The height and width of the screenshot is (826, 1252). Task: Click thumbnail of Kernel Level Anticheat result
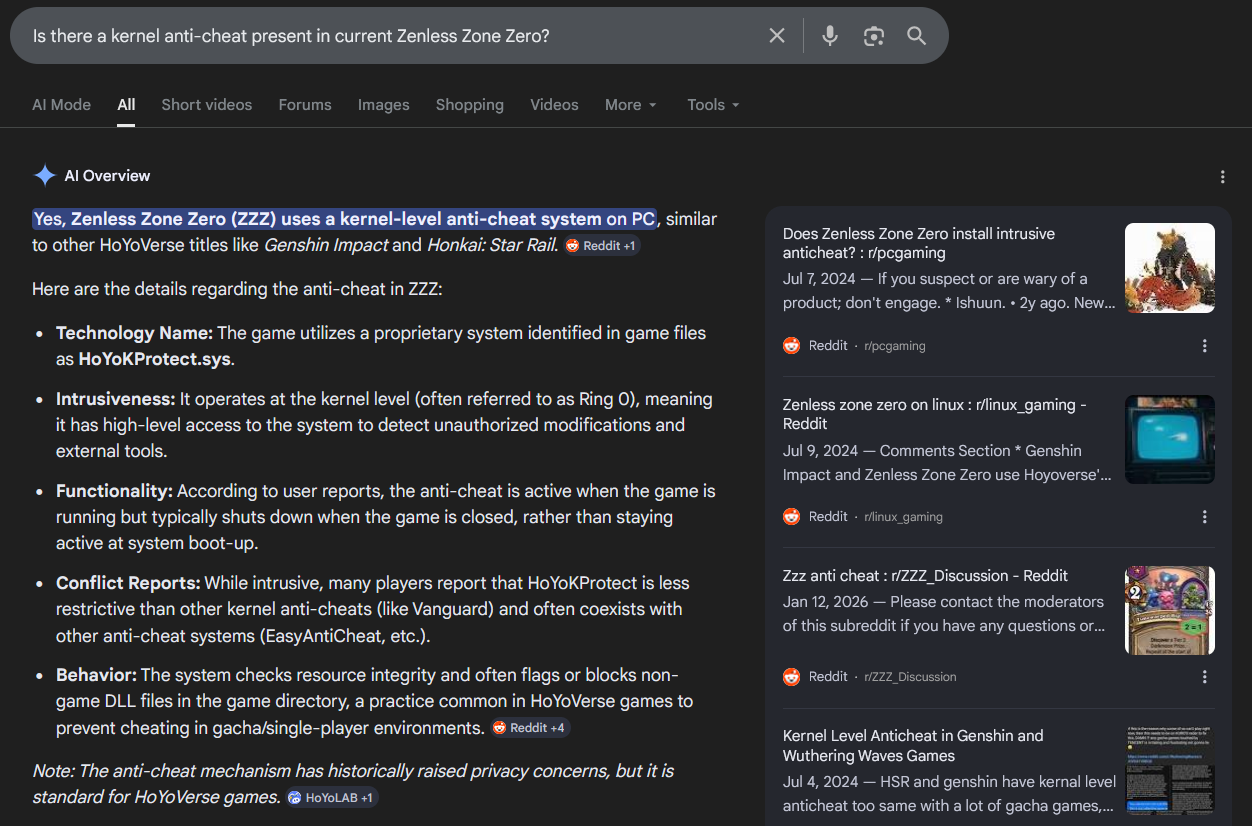click(x=1170, y=771)
